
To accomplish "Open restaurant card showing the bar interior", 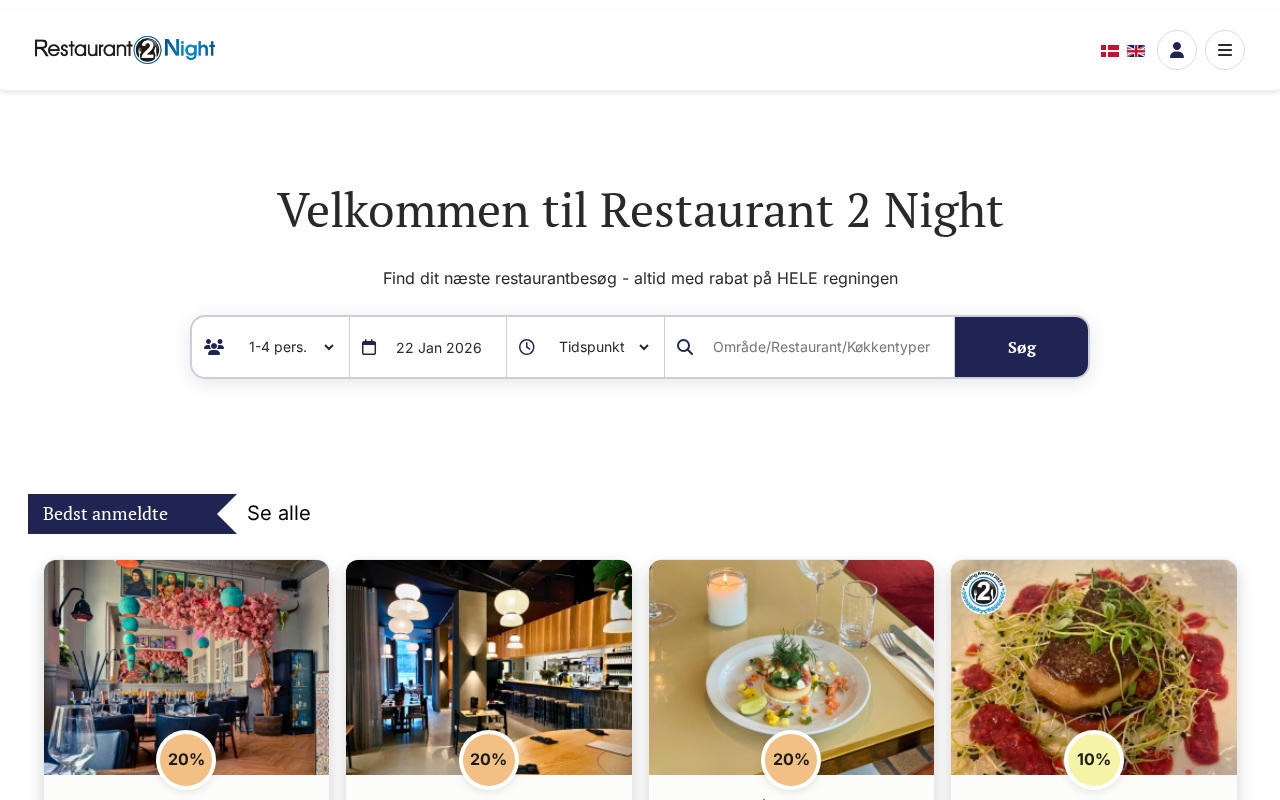I will click(489, 667).
